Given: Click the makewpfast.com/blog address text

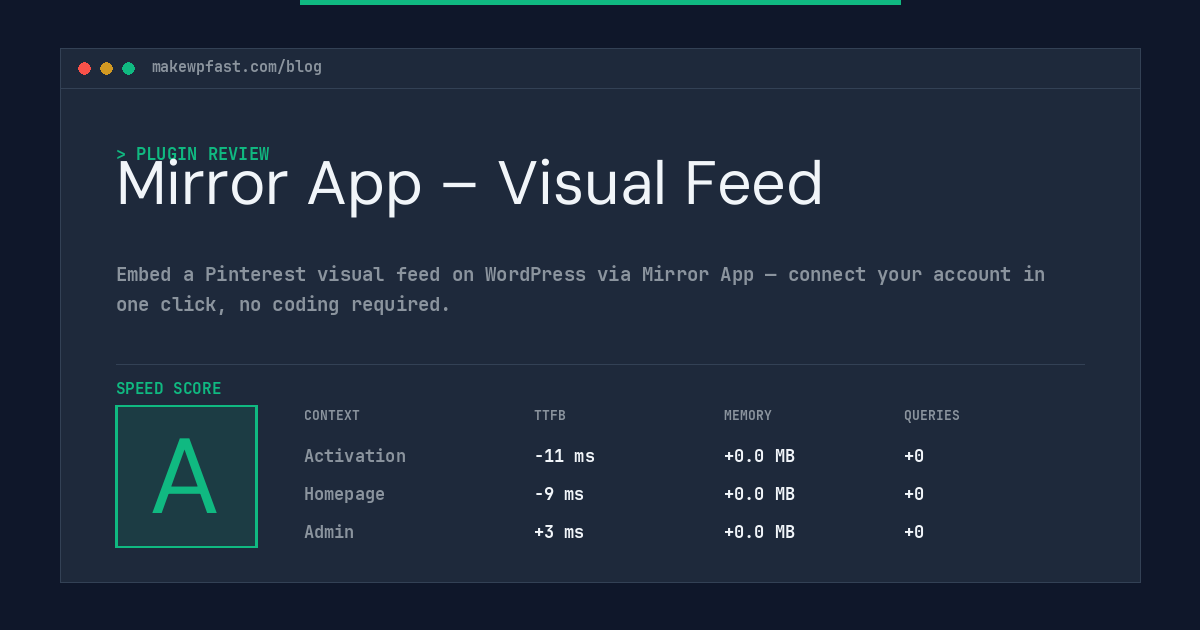Looking at the screenshot, I should pyautogui.click(x=237, y=67).
